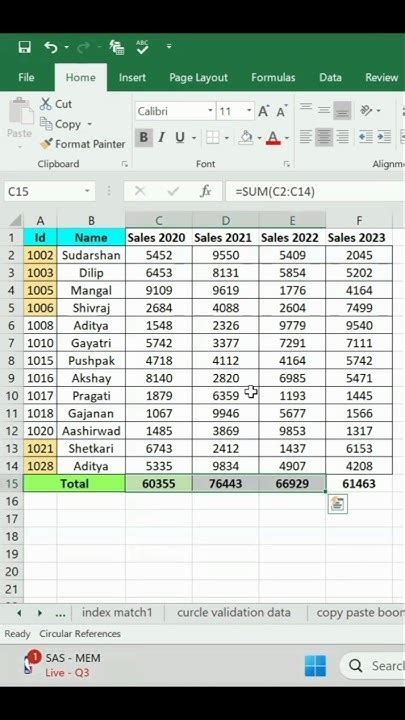Screen dimensions: 405x720
Task: Click Align Right icon
Action: click(x=342, y=137)
